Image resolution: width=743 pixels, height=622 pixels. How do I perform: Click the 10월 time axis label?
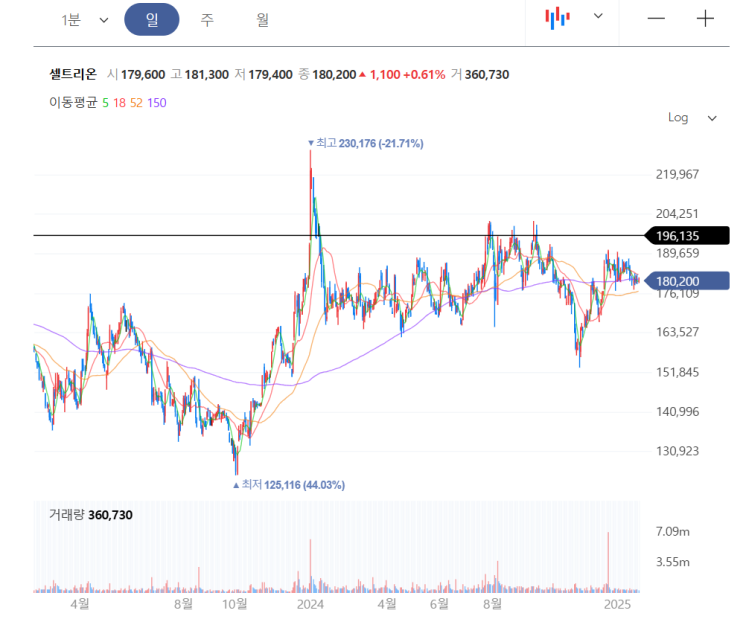pos(235,604)
